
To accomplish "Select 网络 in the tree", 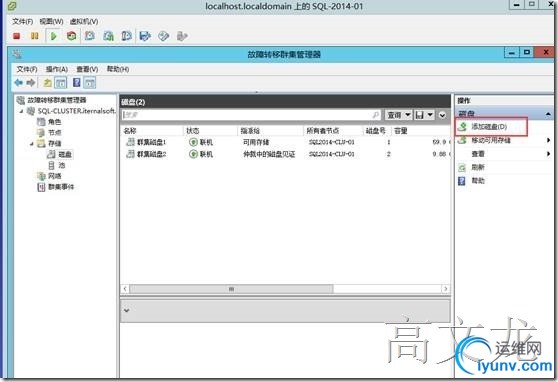I will tap(54, 176).
